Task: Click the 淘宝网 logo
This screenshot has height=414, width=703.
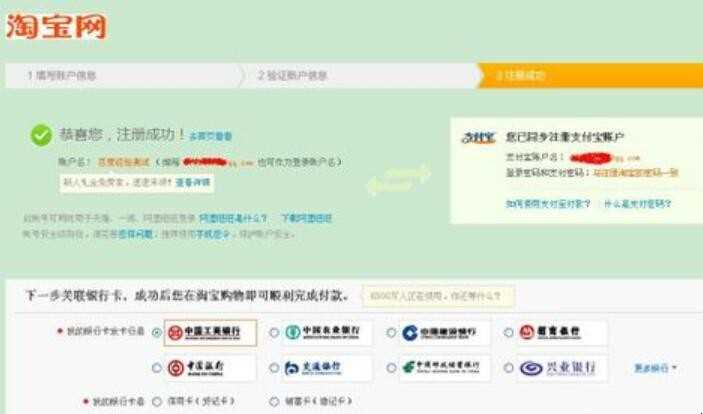Action: click(x=56, y=26)
